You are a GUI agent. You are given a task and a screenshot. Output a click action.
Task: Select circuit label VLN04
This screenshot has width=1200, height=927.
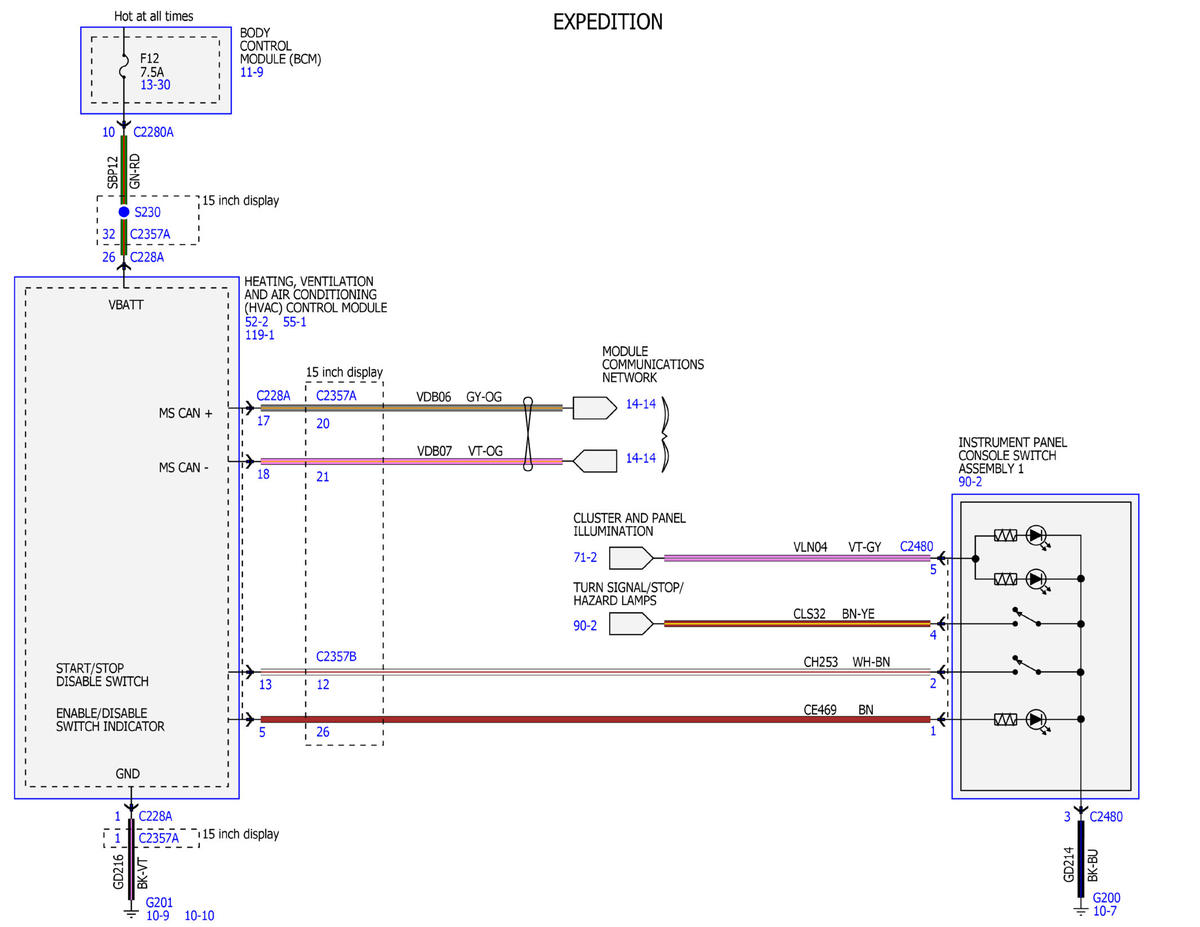(810, 547)
